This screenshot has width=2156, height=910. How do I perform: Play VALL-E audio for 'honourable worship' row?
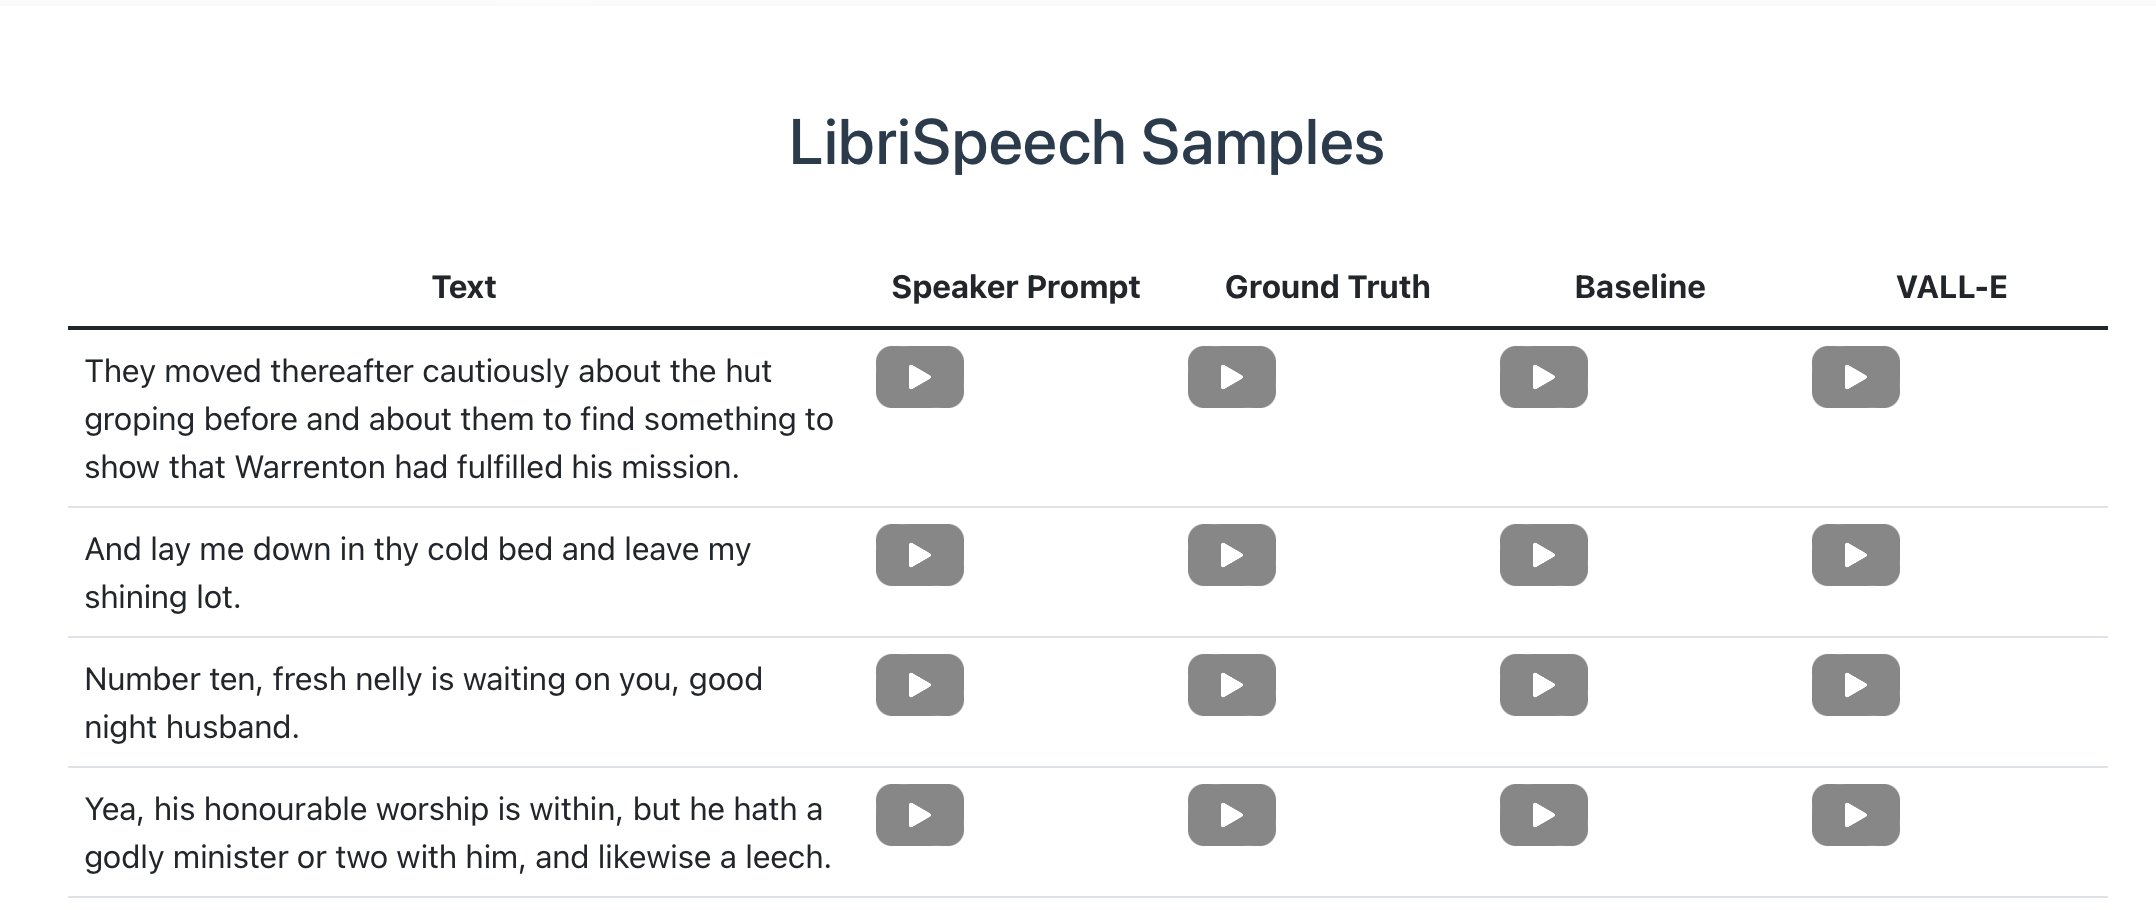1856,815
